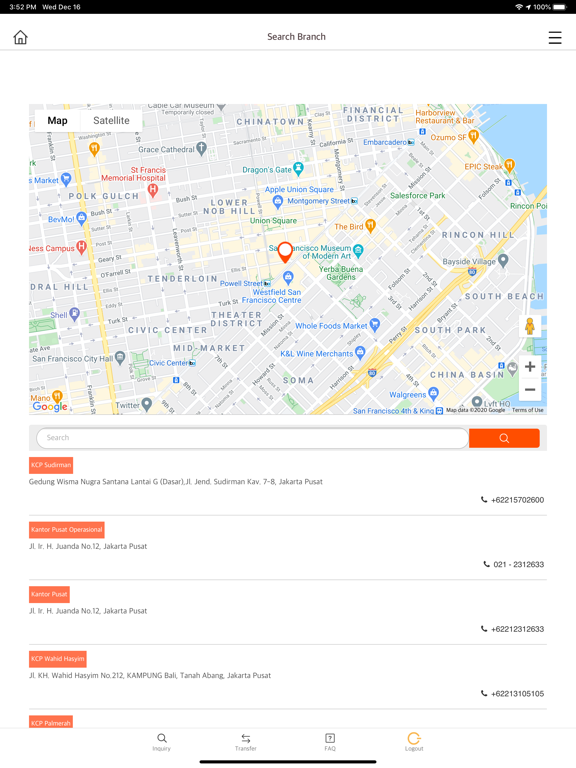Click the Salesforce Park label
The image size is (576, 768).
pos(417,195)
